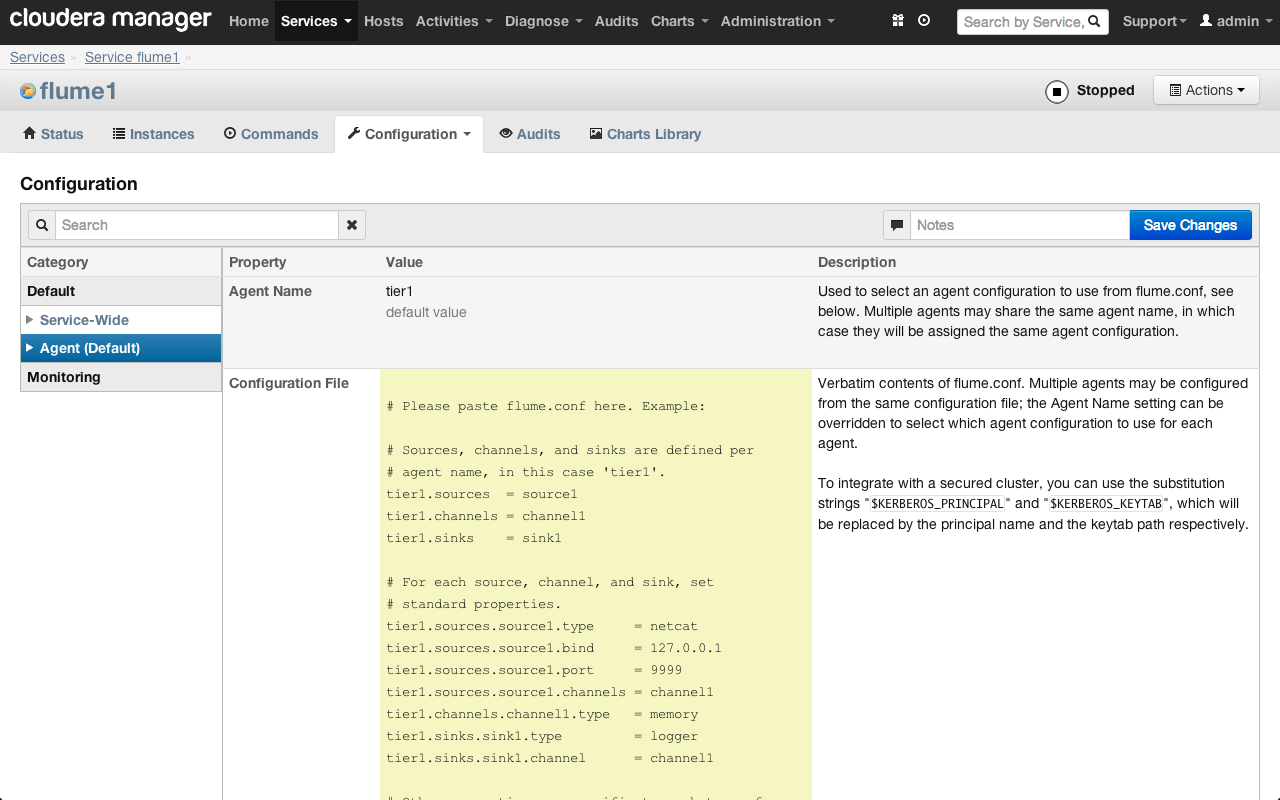Select the Default category header

pyautogui.click(x=121, y=291)
